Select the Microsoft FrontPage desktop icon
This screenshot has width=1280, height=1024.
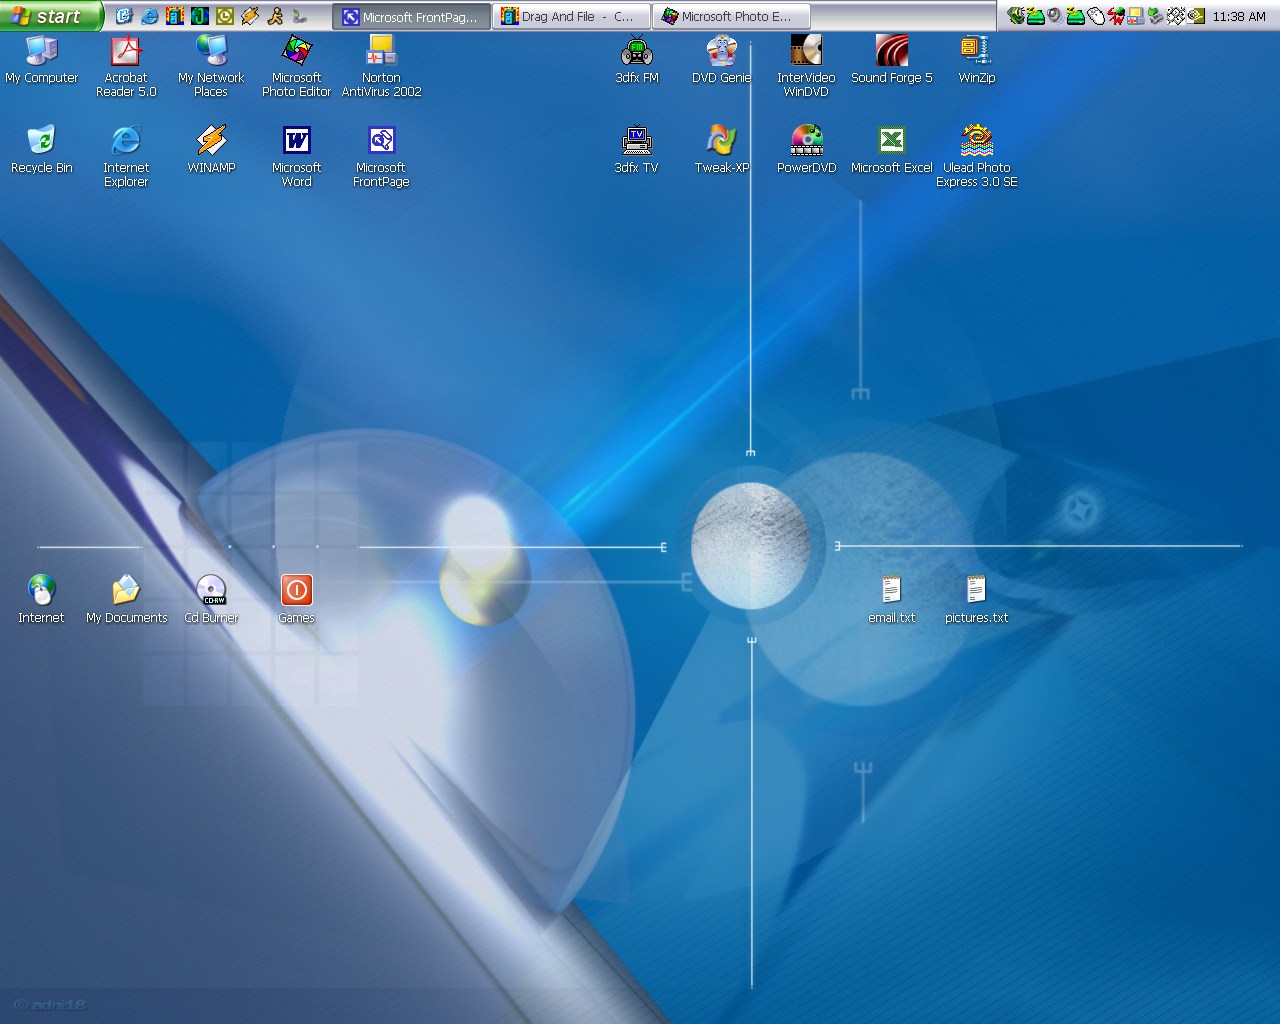click(381, 157)
